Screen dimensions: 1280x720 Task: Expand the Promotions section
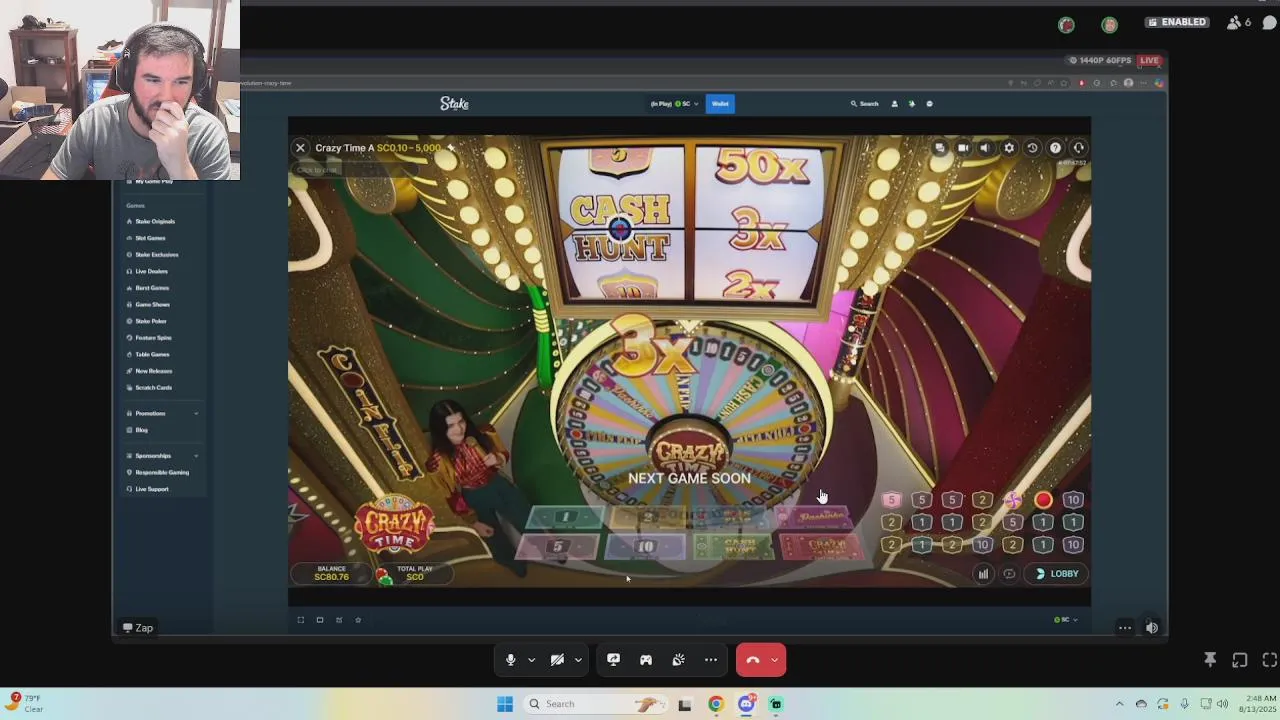pyautogui.click(x=162, y=413)
